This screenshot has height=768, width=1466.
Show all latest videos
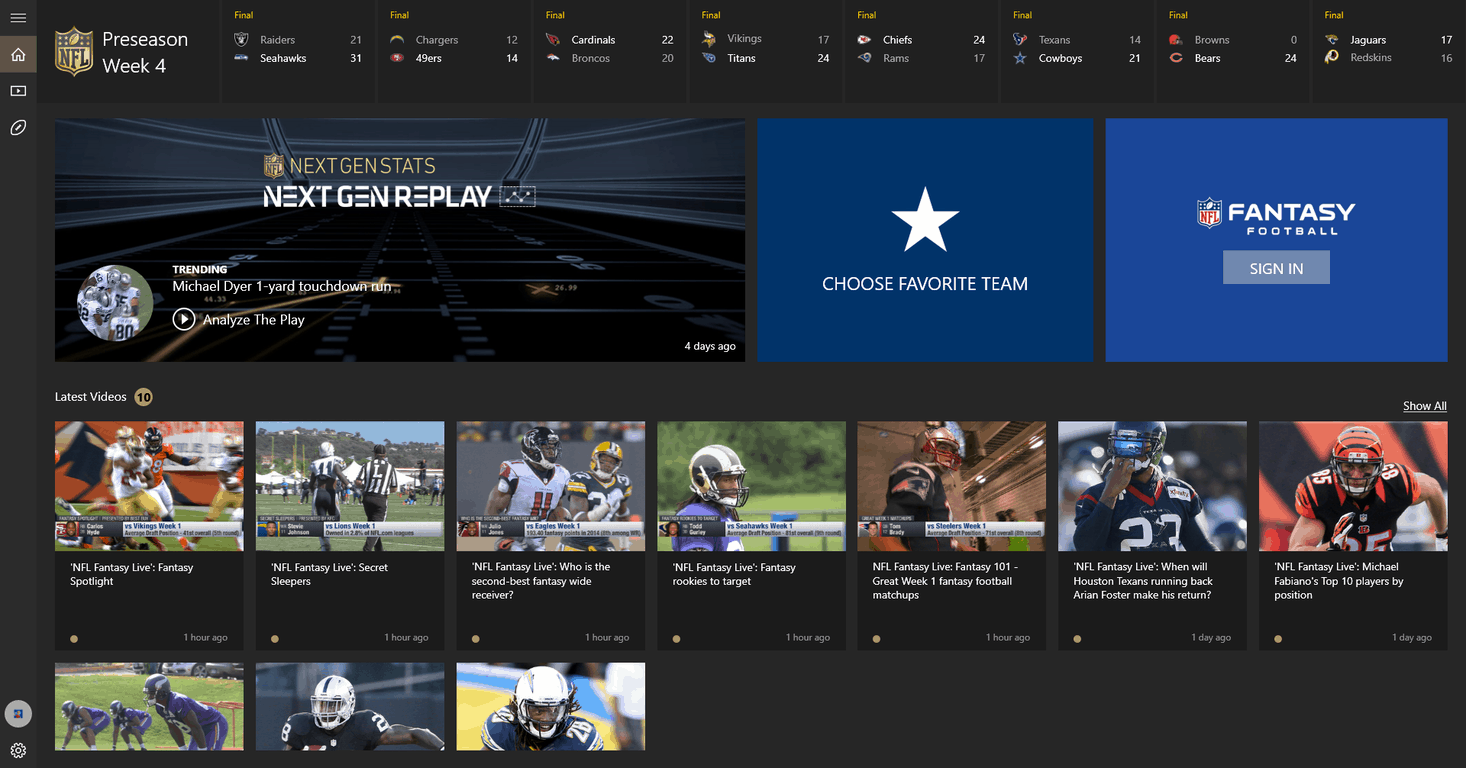coord(1424,406)
